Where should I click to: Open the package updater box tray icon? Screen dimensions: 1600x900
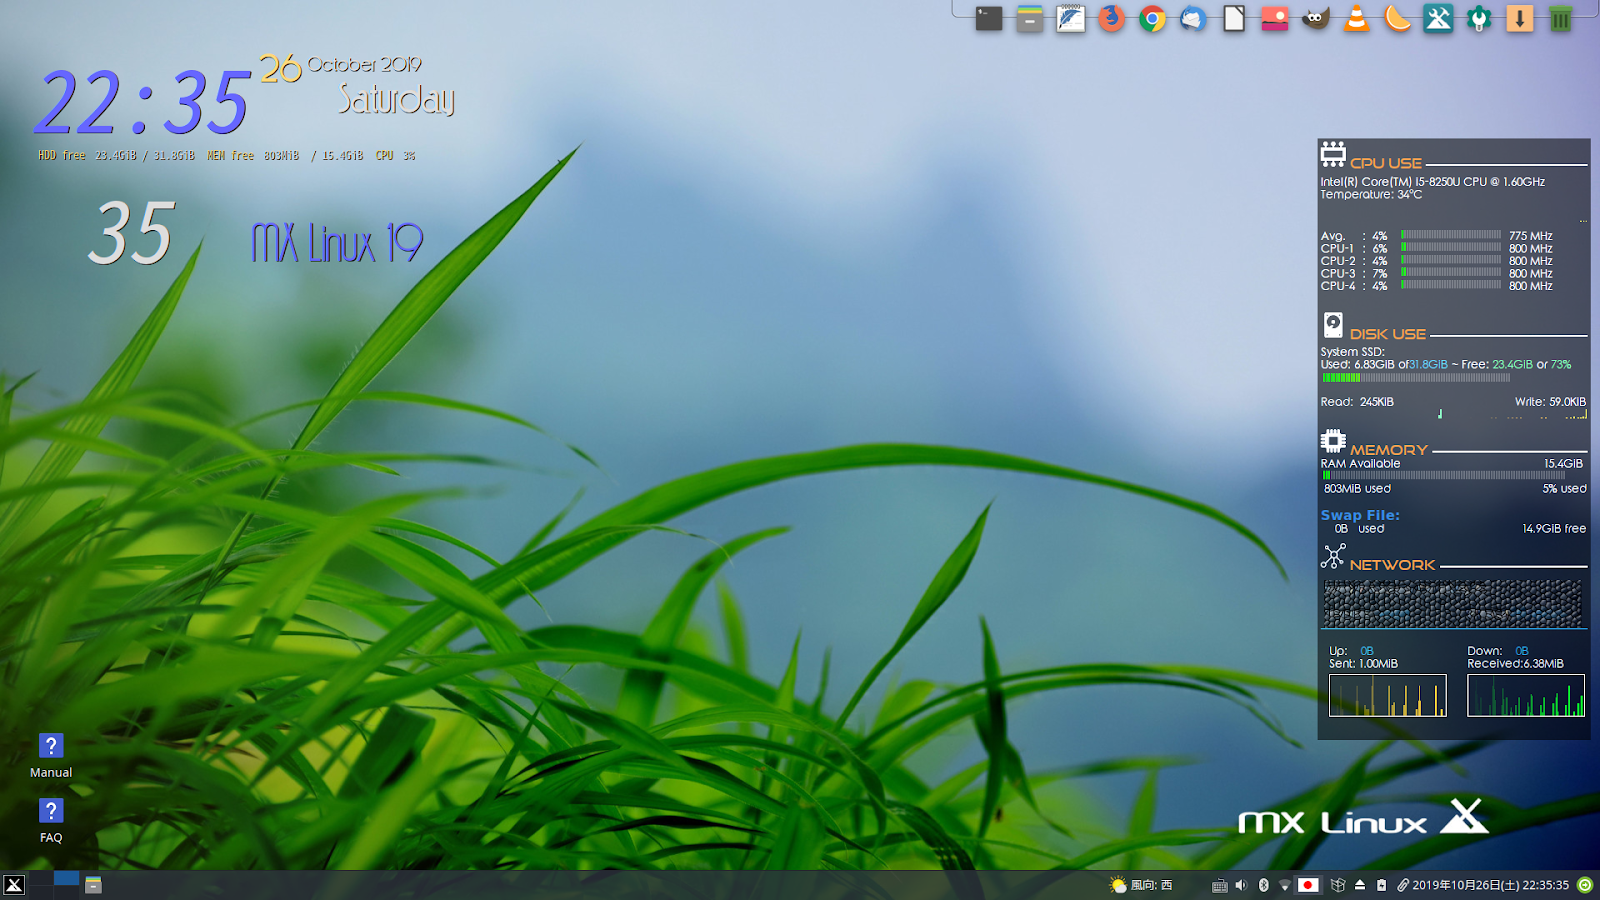pos(1338,885)
